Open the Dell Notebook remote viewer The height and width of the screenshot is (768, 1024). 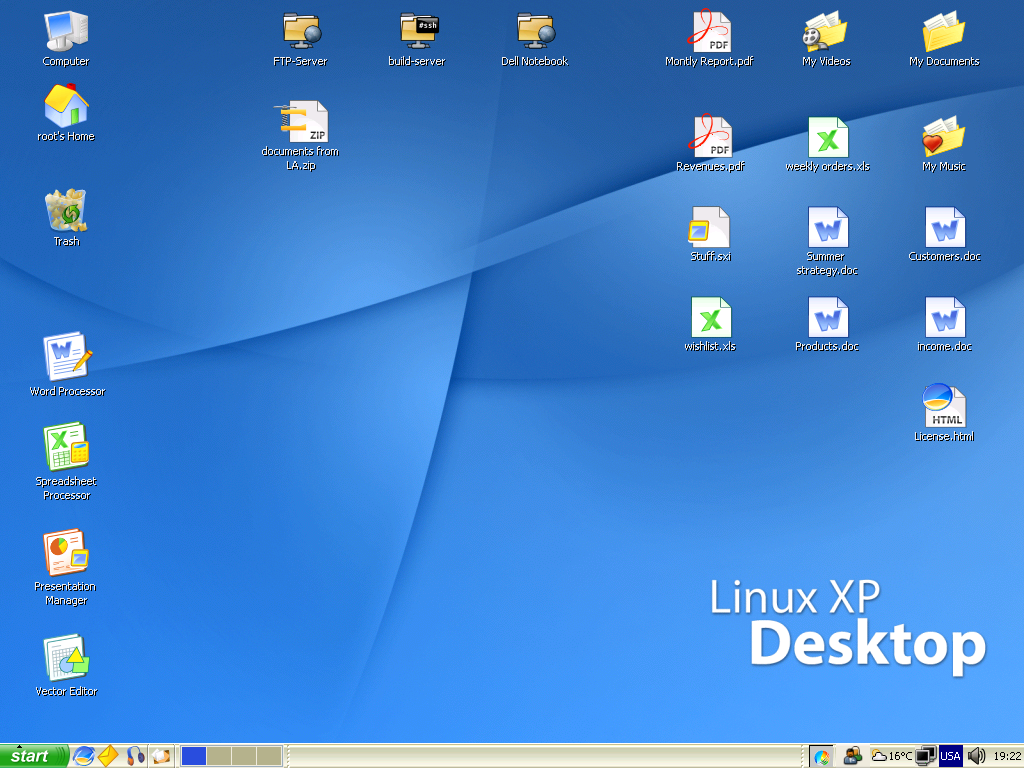tap(535, 30)
